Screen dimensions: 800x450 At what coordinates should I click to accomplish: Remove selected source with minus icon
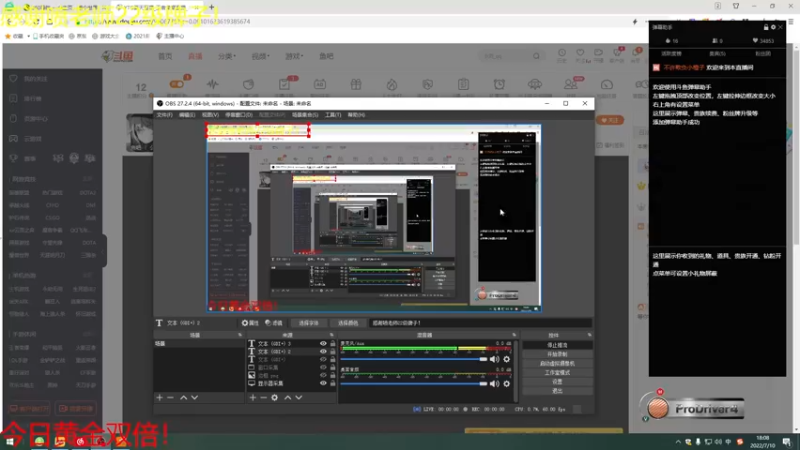(x=263, y=397)
